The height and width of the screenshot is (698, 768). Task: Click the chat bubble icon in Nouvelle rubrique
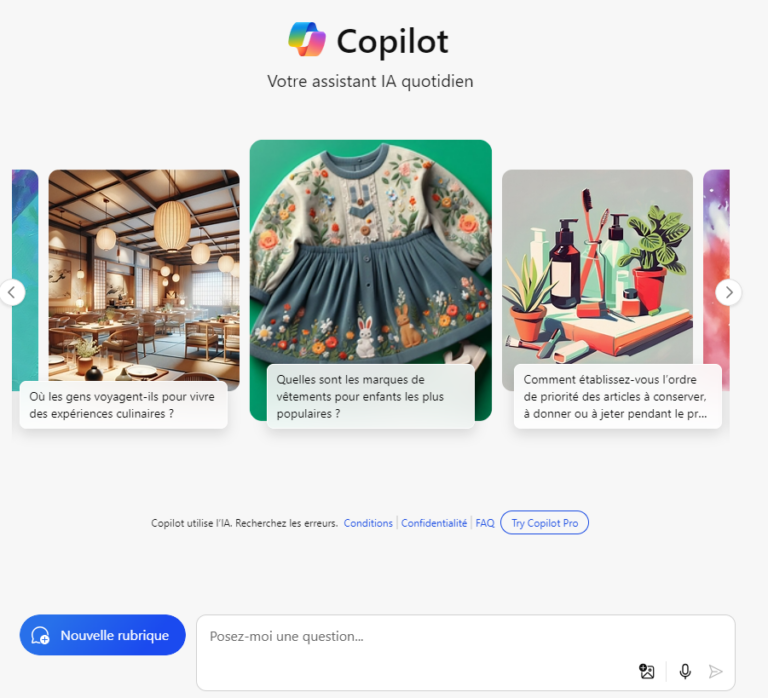coord(40,635)
